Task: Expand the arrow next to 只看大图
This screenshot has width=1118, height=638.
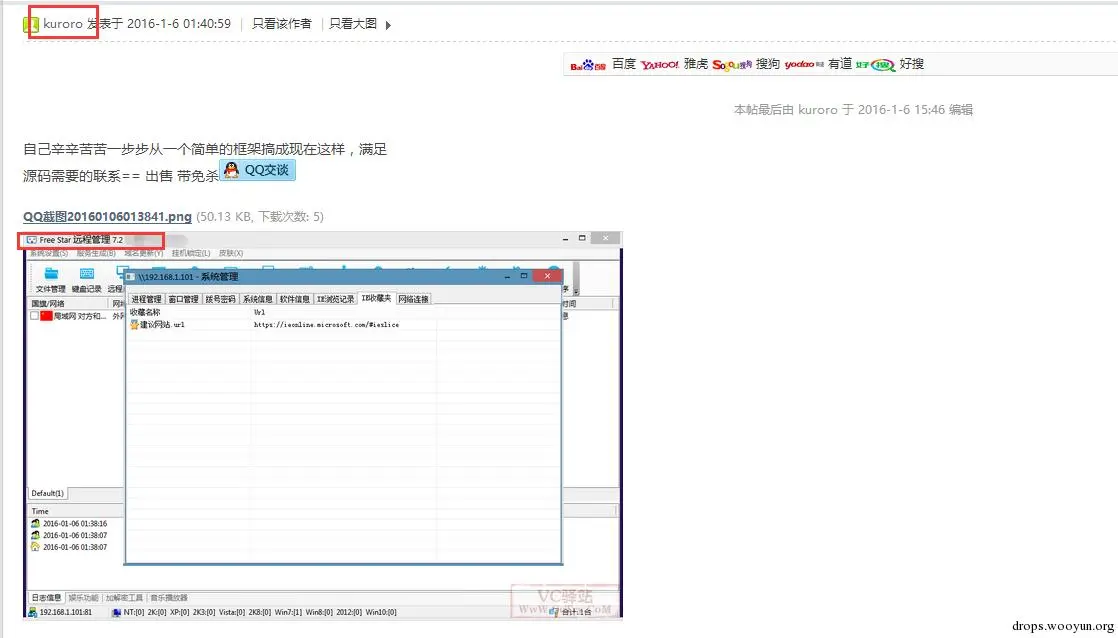Action: [389, 25]
